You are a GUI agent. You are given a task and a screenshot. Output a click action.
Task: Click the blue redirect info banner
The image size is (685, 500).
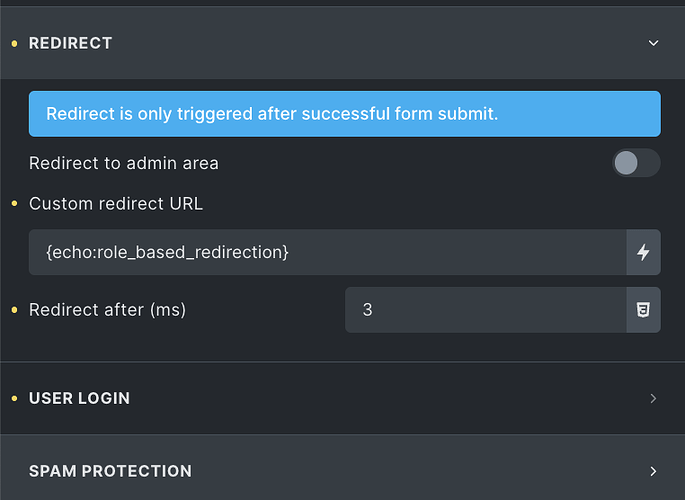click(x=344, y=114)
